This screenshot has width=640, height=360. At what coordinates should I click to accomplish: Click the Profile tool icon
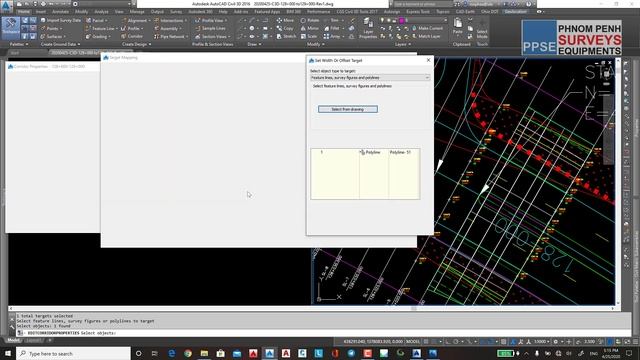123,29
